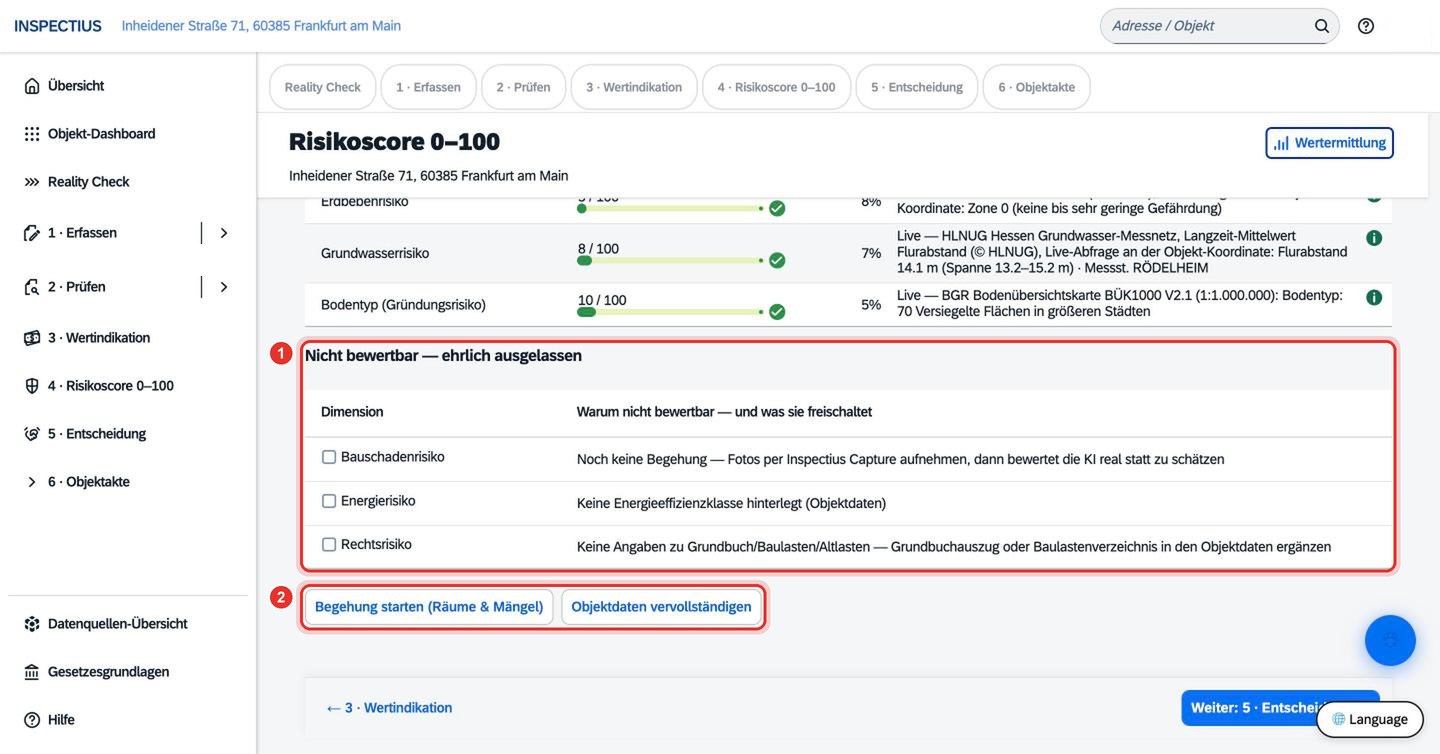Click Begehung starten (Räume & Mängel)
The height and width of the screenshot is (754, 1440).
[429, 607]
